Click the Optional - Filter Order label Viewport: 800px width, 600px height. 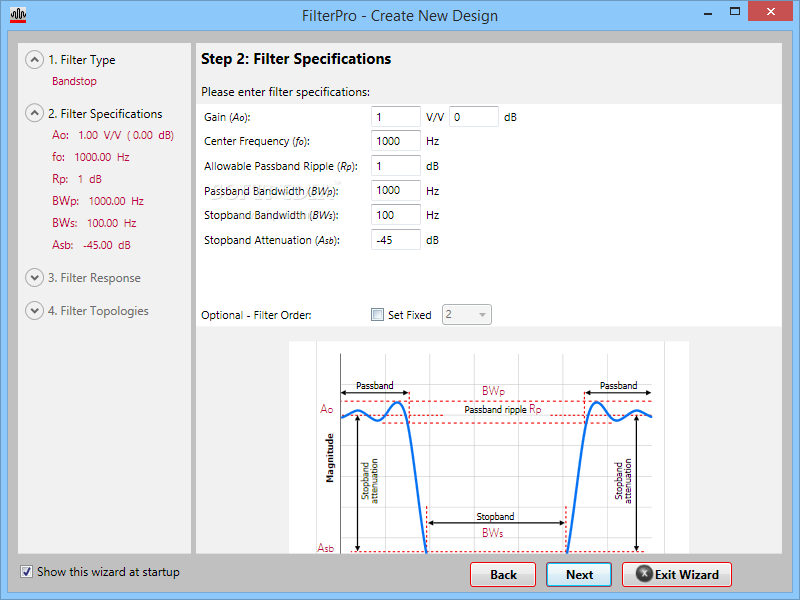coord(256,315)
